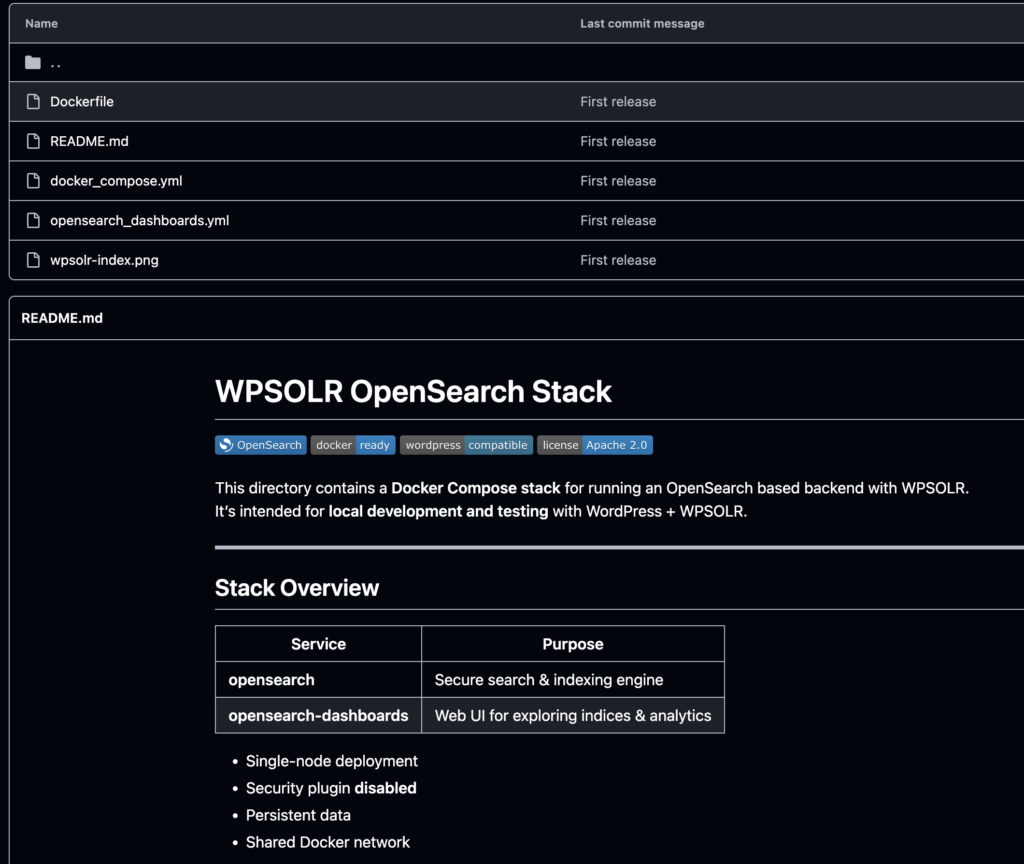Open the Dockerfile file link

[x=82, y=102]
